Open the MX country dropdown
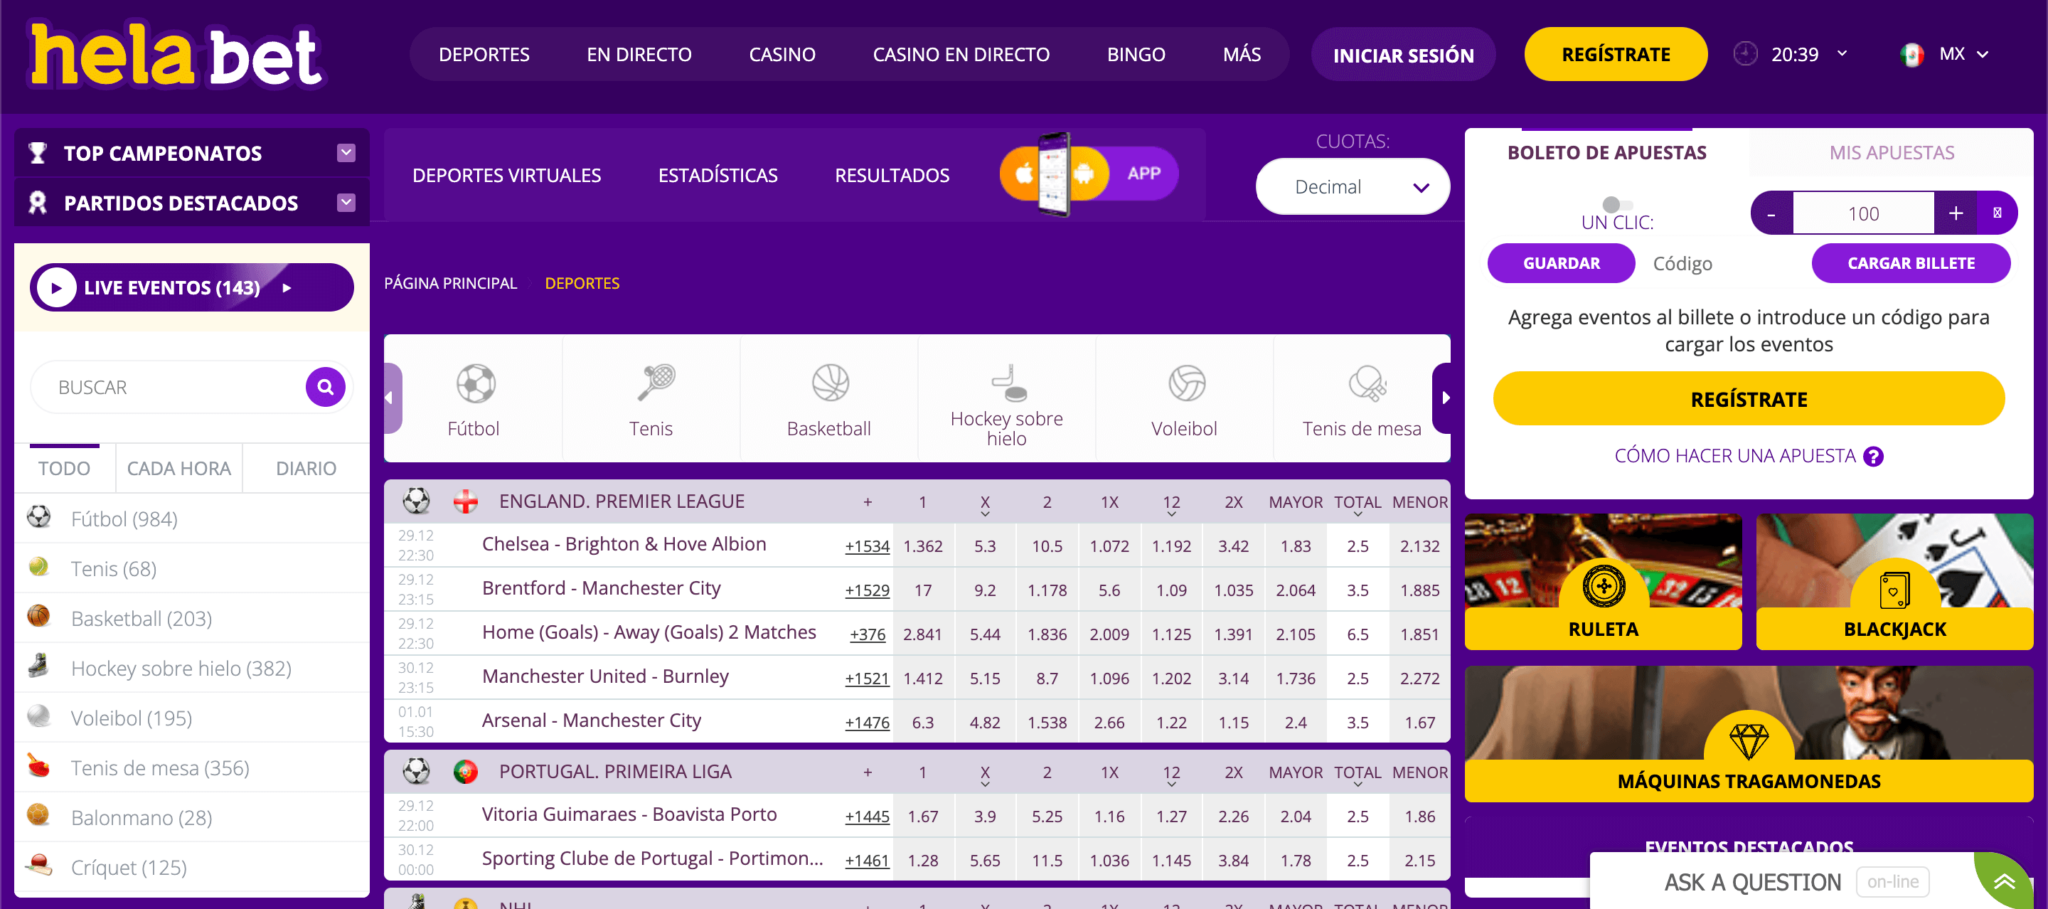The height and width of the screenshot is (909, 2048). coord(1964,54)
